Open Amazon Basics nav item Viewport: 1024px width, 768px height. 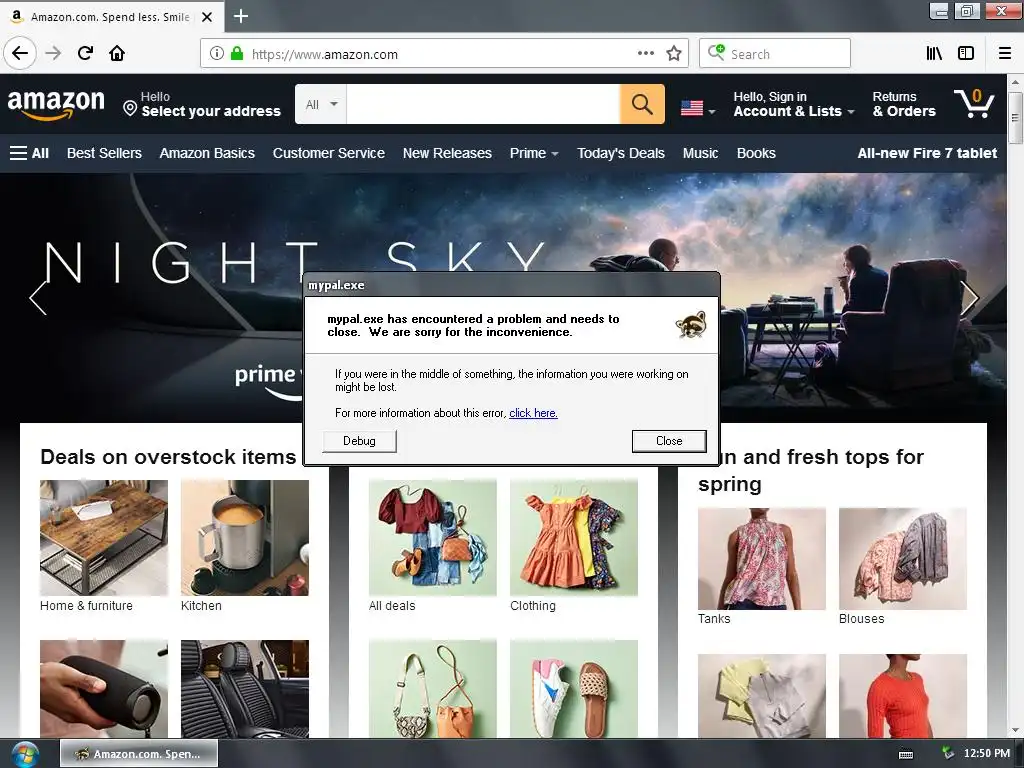pyautogui.click(x=207, y=153)
